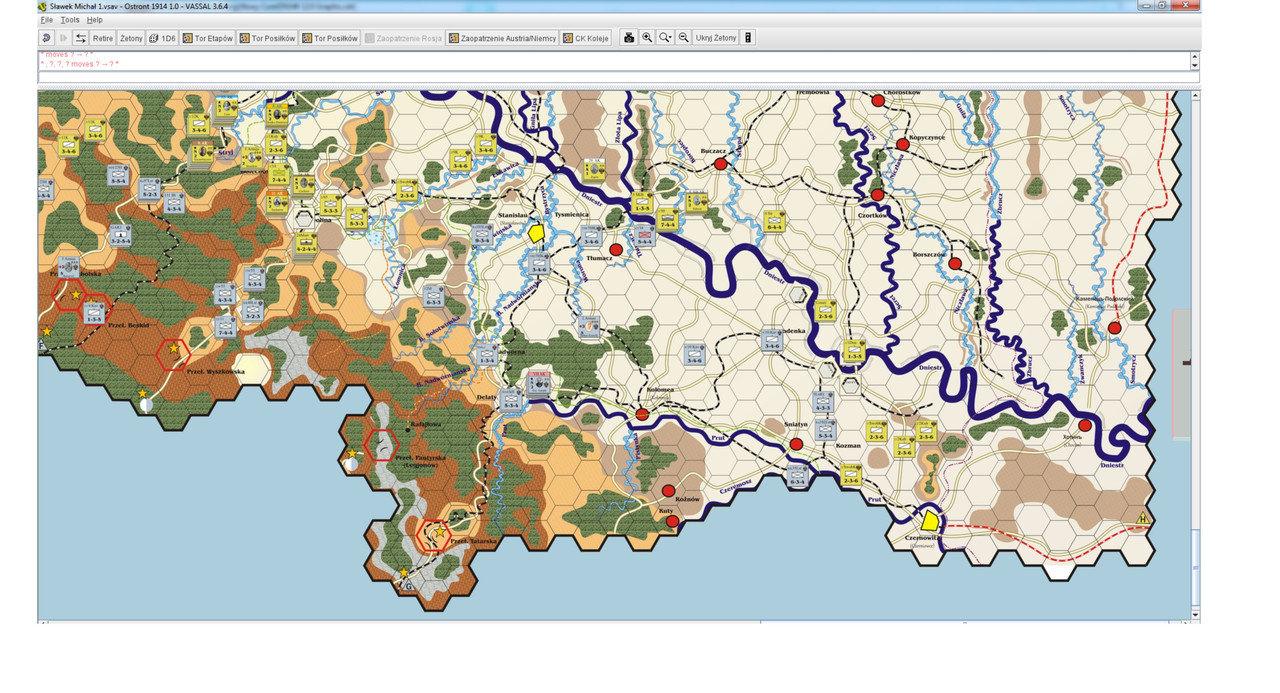Click the map's vertical scrollbar

point(1196,355)
